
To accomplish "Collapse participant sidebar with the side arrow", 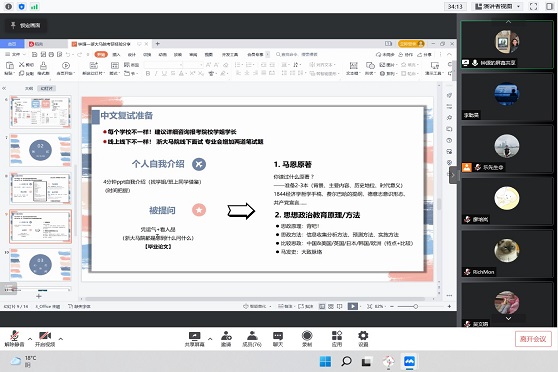I will click(x=453, y=175).
